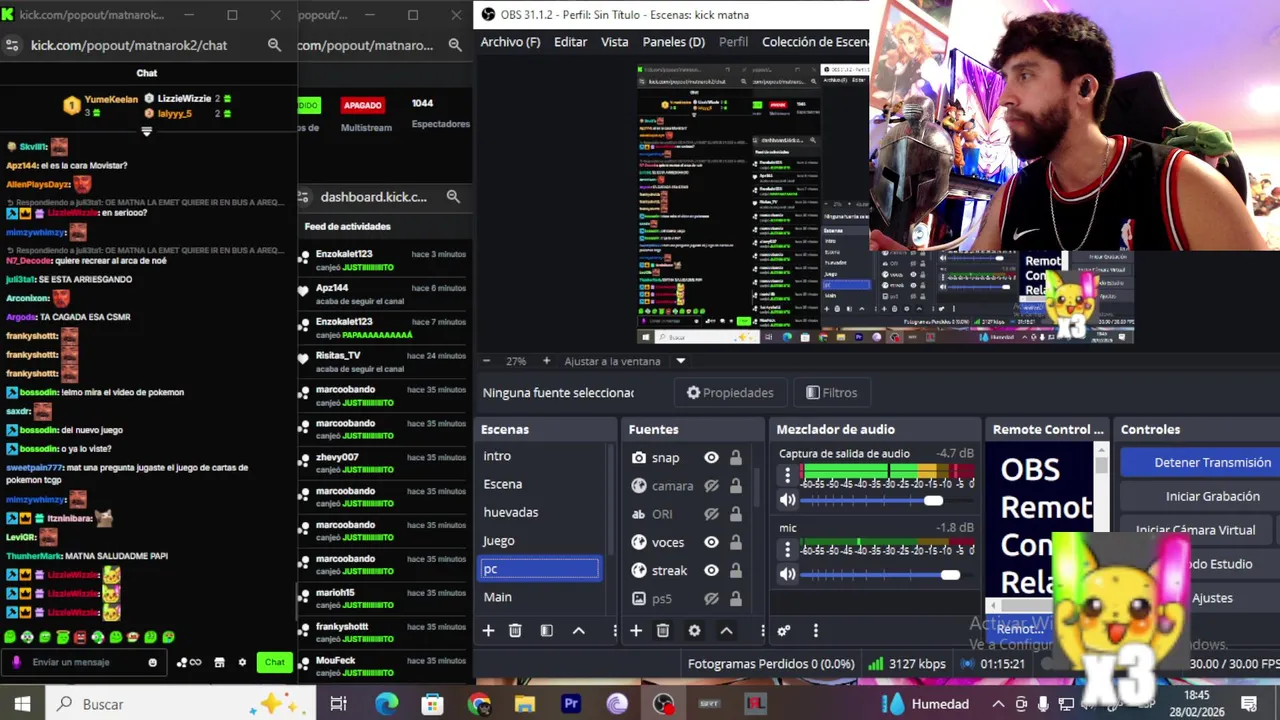
Task: Open advanced audio properties gears icon
Action: 783,631
